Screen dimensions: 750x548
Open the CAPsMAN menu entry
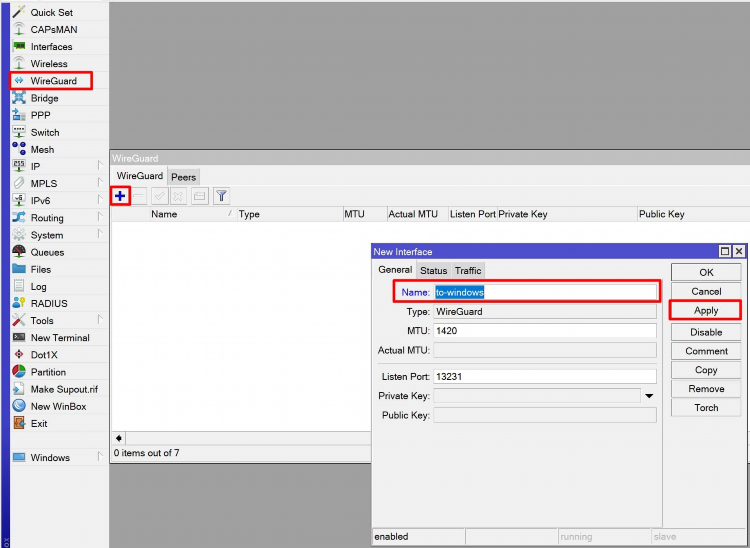point(54,30)
